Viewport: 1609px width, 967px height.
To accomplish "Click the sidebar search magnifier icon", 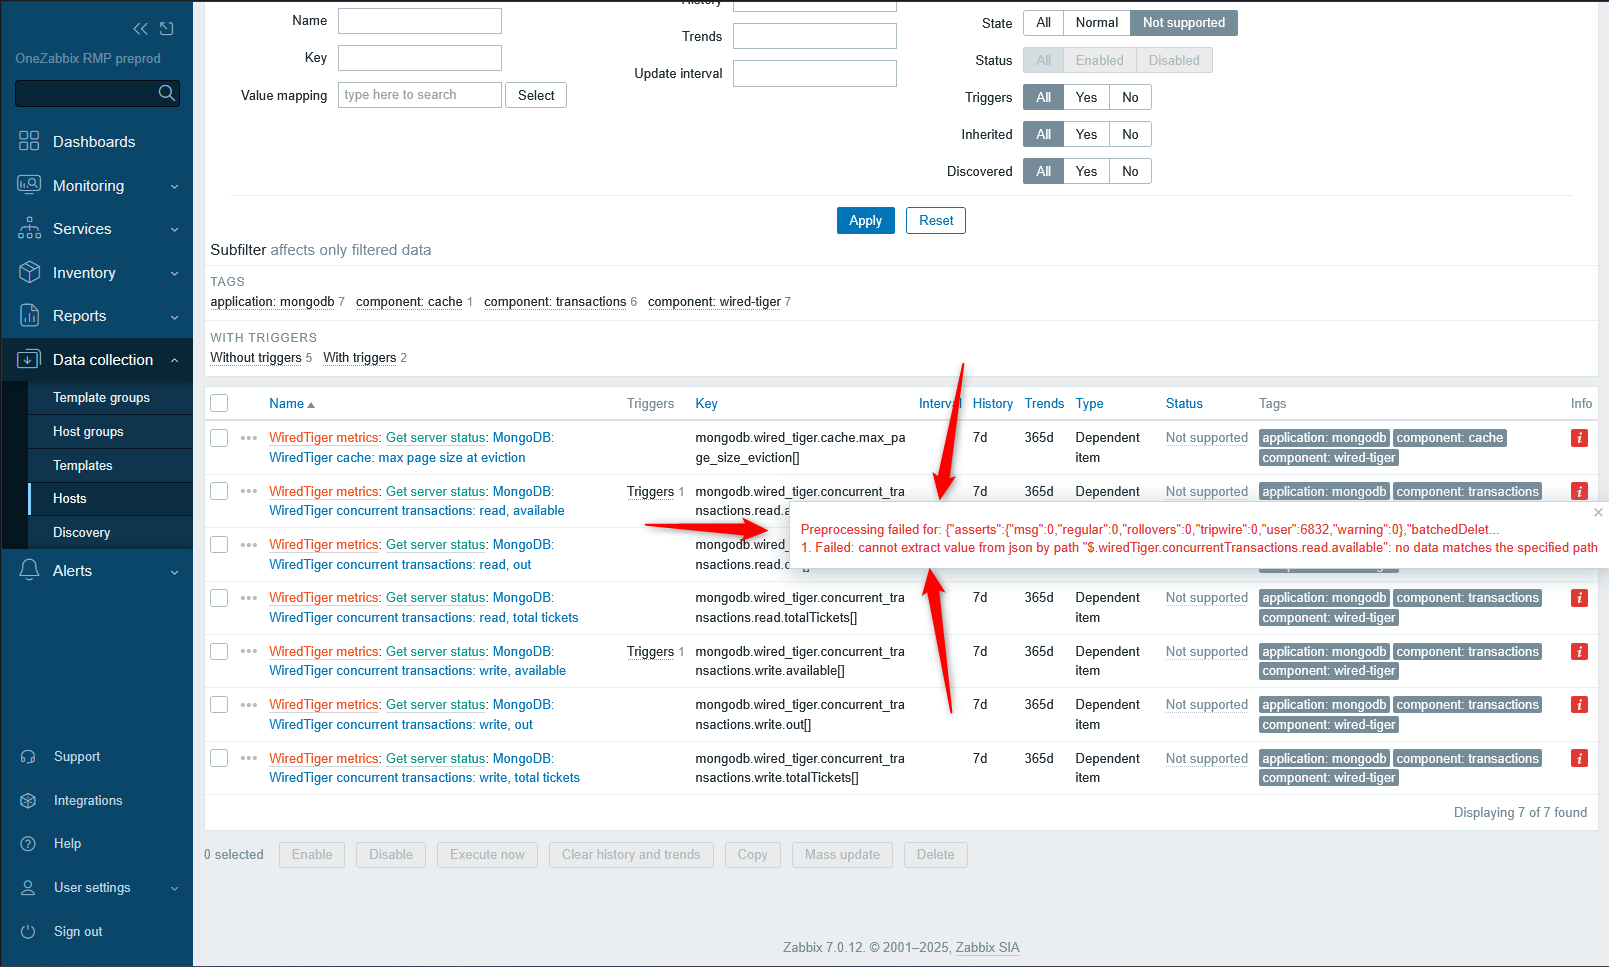I will 167,93.
